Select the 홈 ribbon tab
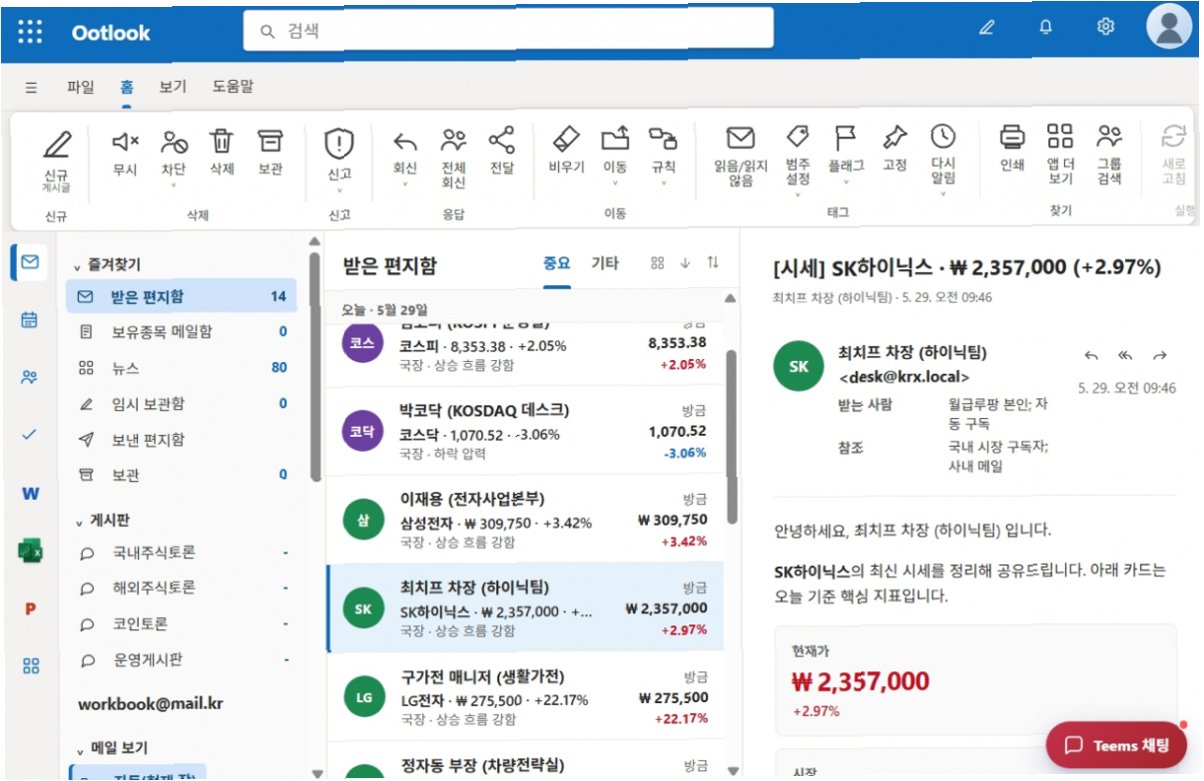 click(x=126, y=87)
